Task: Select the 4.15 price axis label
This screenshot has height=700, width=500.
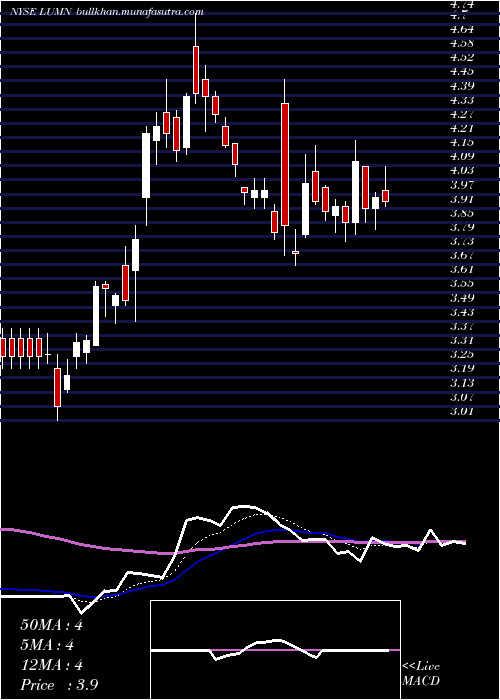Action: pyautogui.click(x=462, y=143)
